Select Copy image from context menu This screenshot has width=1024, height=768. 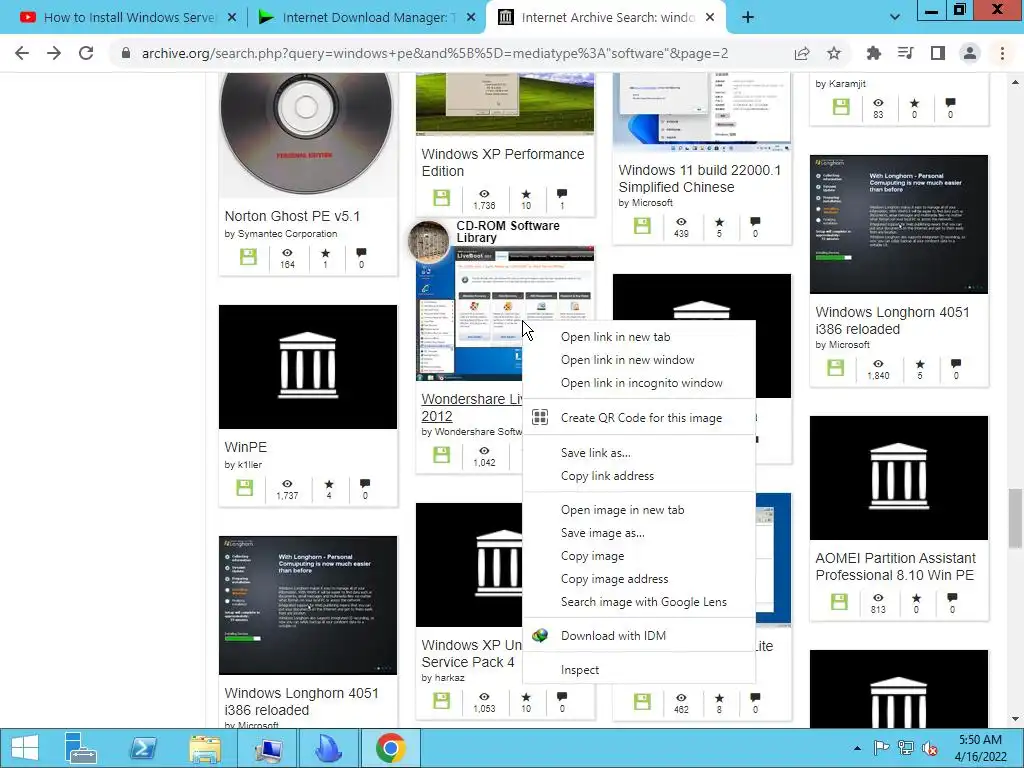[639, 556]
